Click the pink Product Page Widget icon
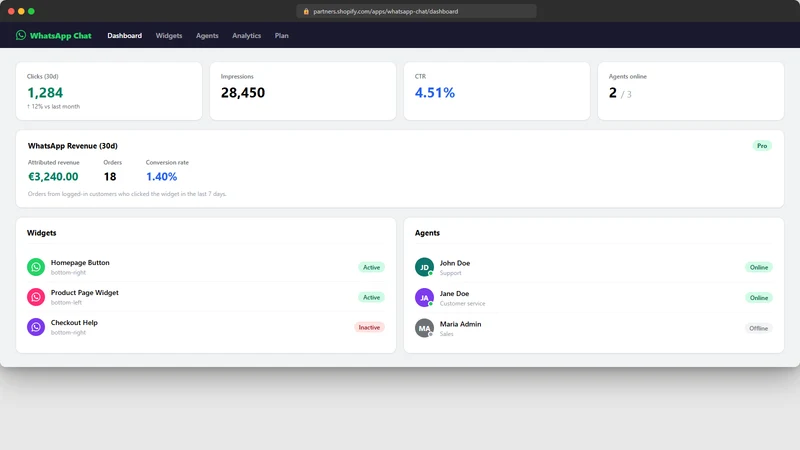800x450 pixels. [36, 297]
